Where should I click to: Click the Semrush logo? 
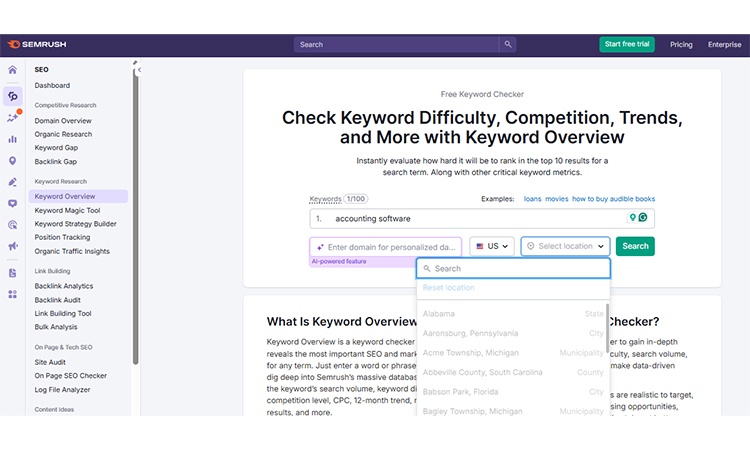(37, 44)
